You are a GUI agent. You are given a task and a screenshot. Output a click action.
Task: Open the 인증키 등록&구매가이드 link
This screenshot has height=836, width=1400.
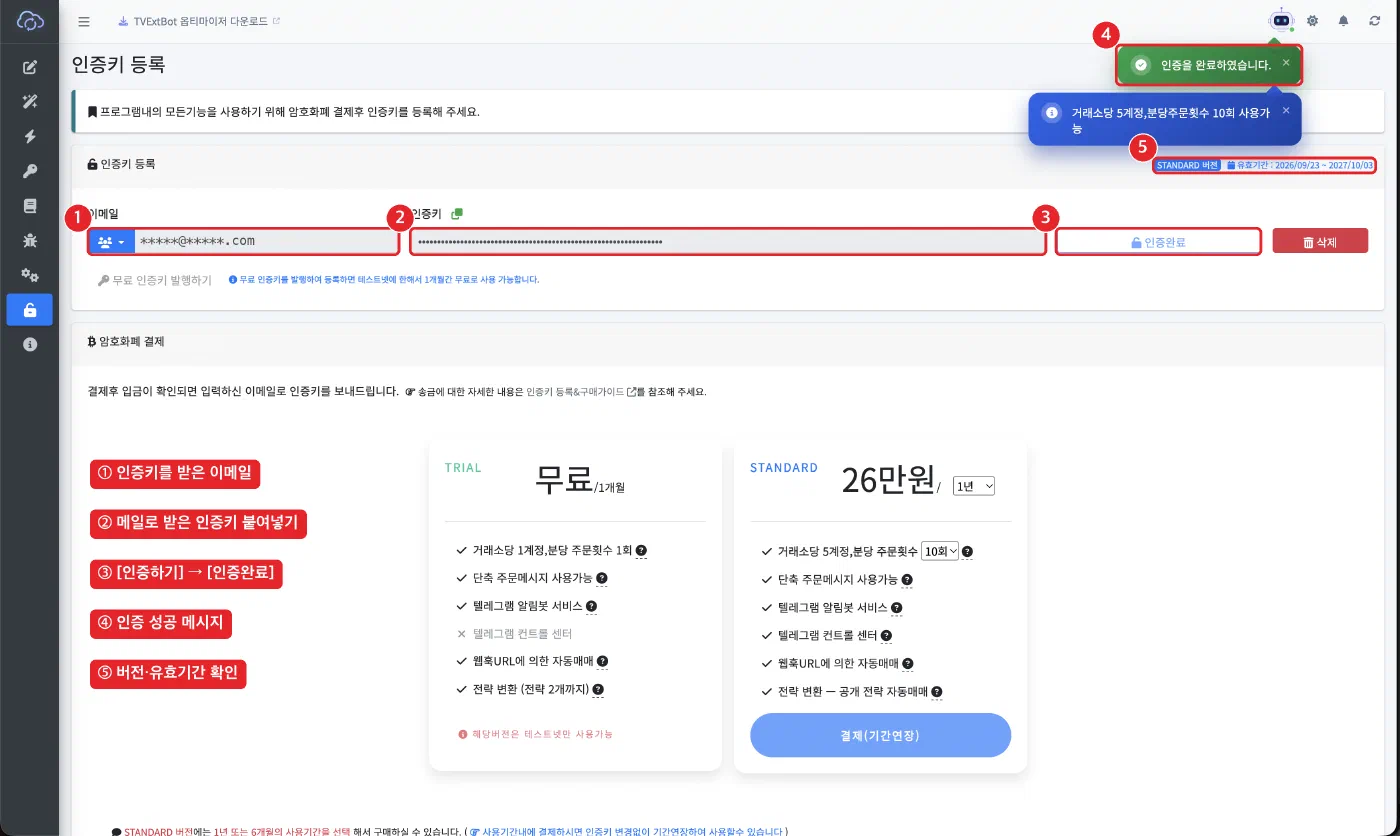pyautogui.click(x=581, y=392)
